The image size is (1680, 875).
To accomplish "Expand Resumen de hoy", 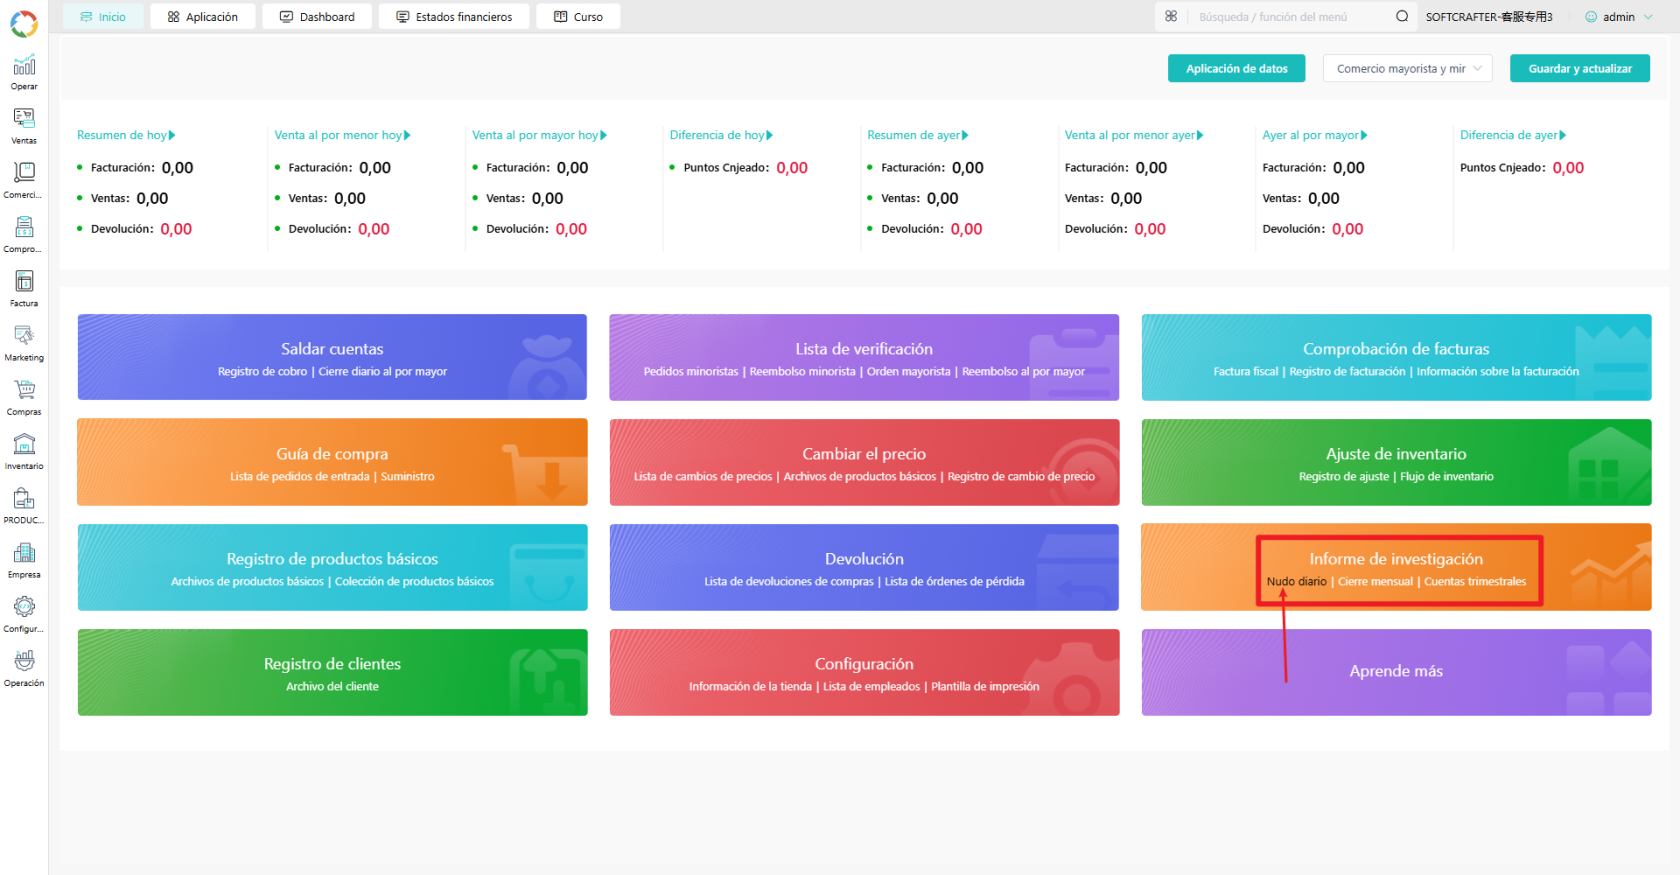I will [126, 135].
